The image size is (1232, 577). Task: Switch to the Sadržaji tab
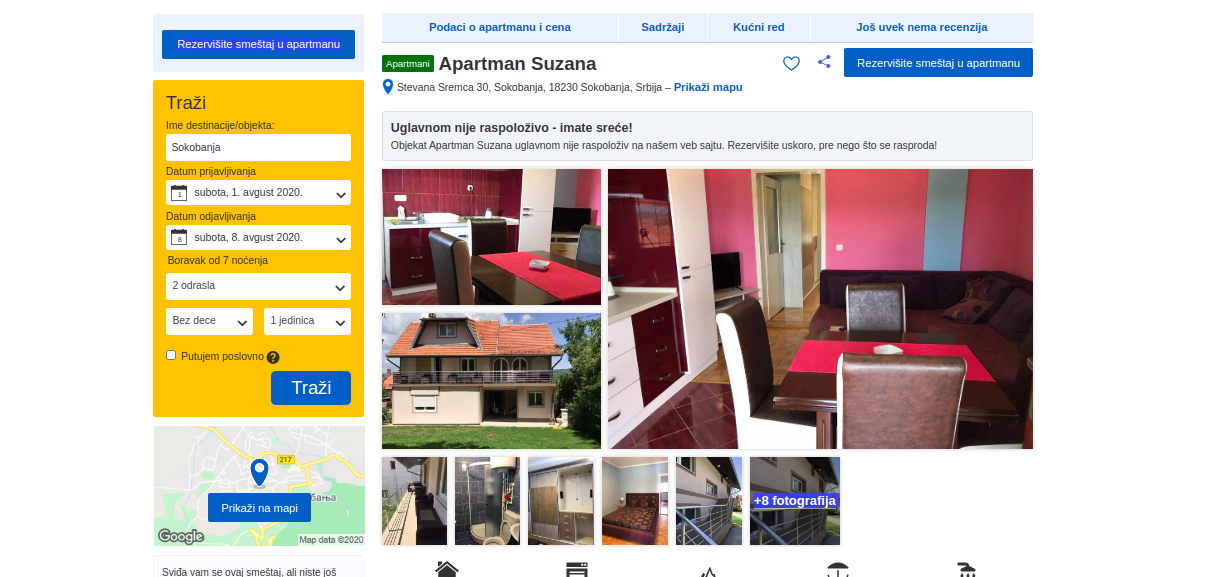[663, 28]
